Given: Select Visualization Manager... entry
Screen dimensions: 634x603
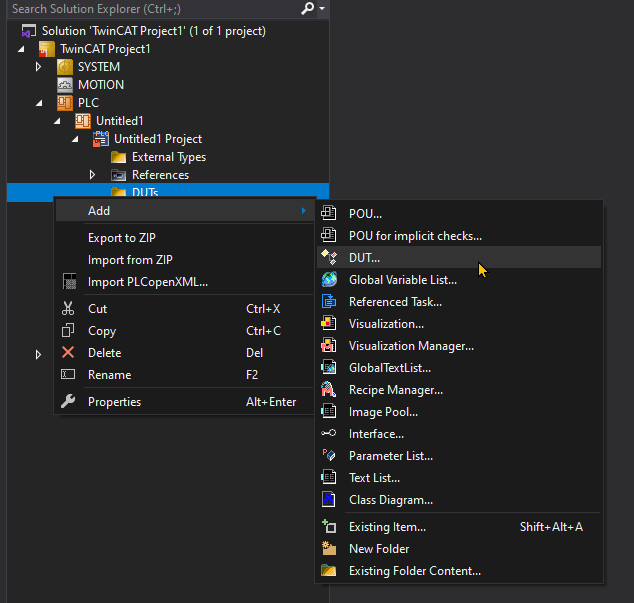Looking at the screenshot, I should pos(459,346).
